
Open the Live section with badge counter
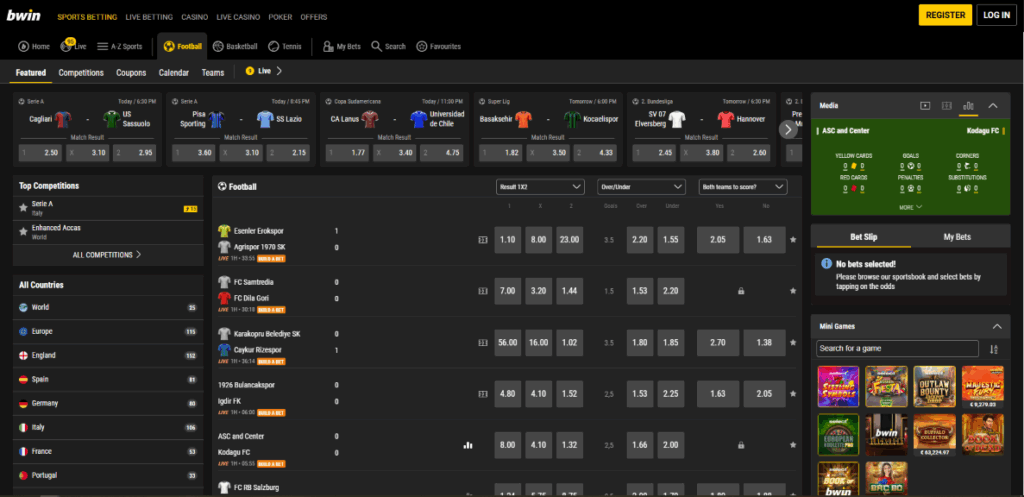[x=73, y=46]
